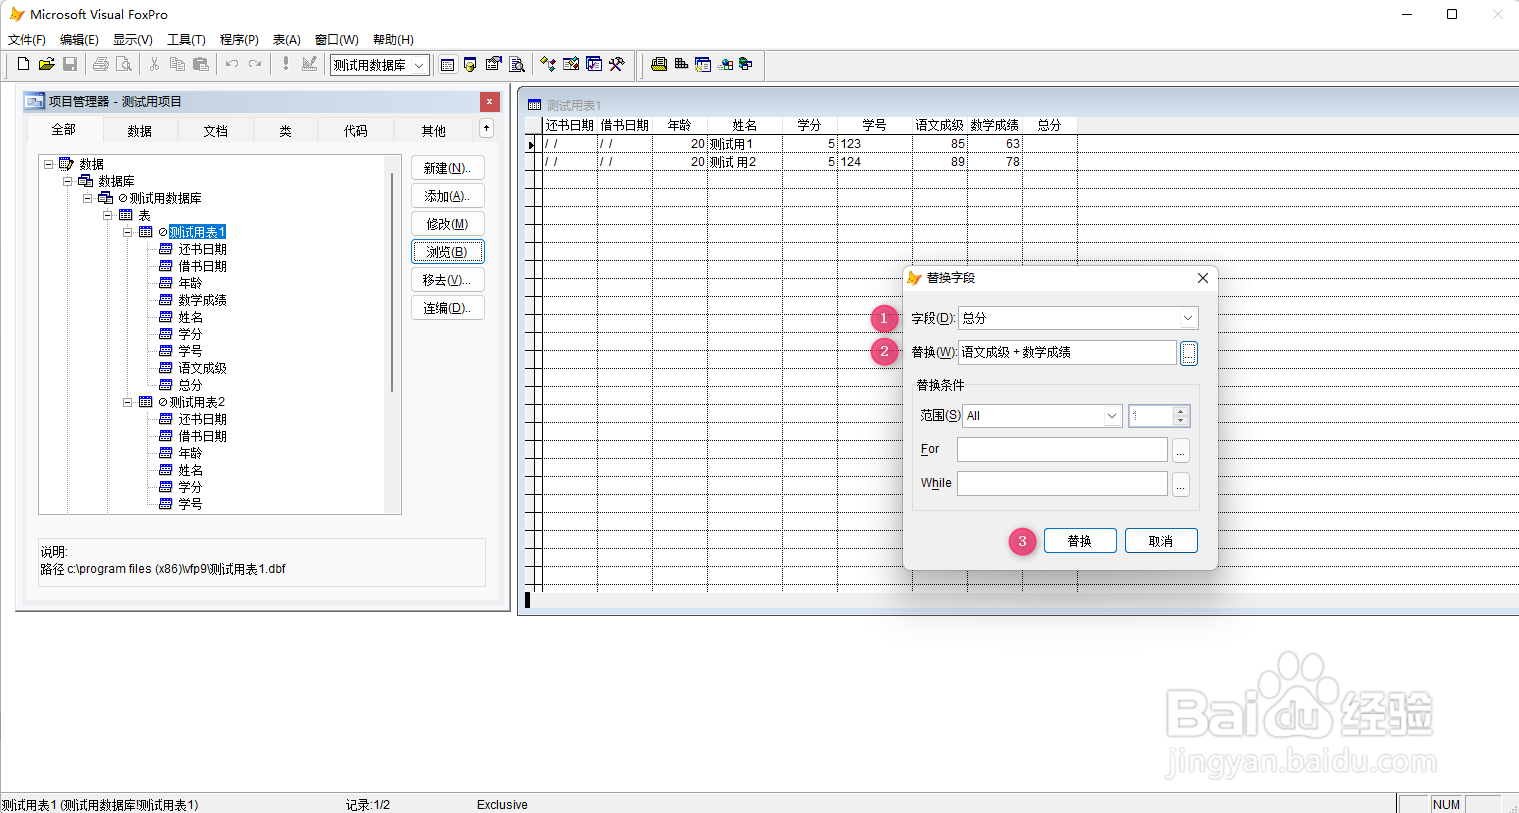Click the Open file icon
The width and height of the screenshot is (1519, 813).
[x=47, y=64]
